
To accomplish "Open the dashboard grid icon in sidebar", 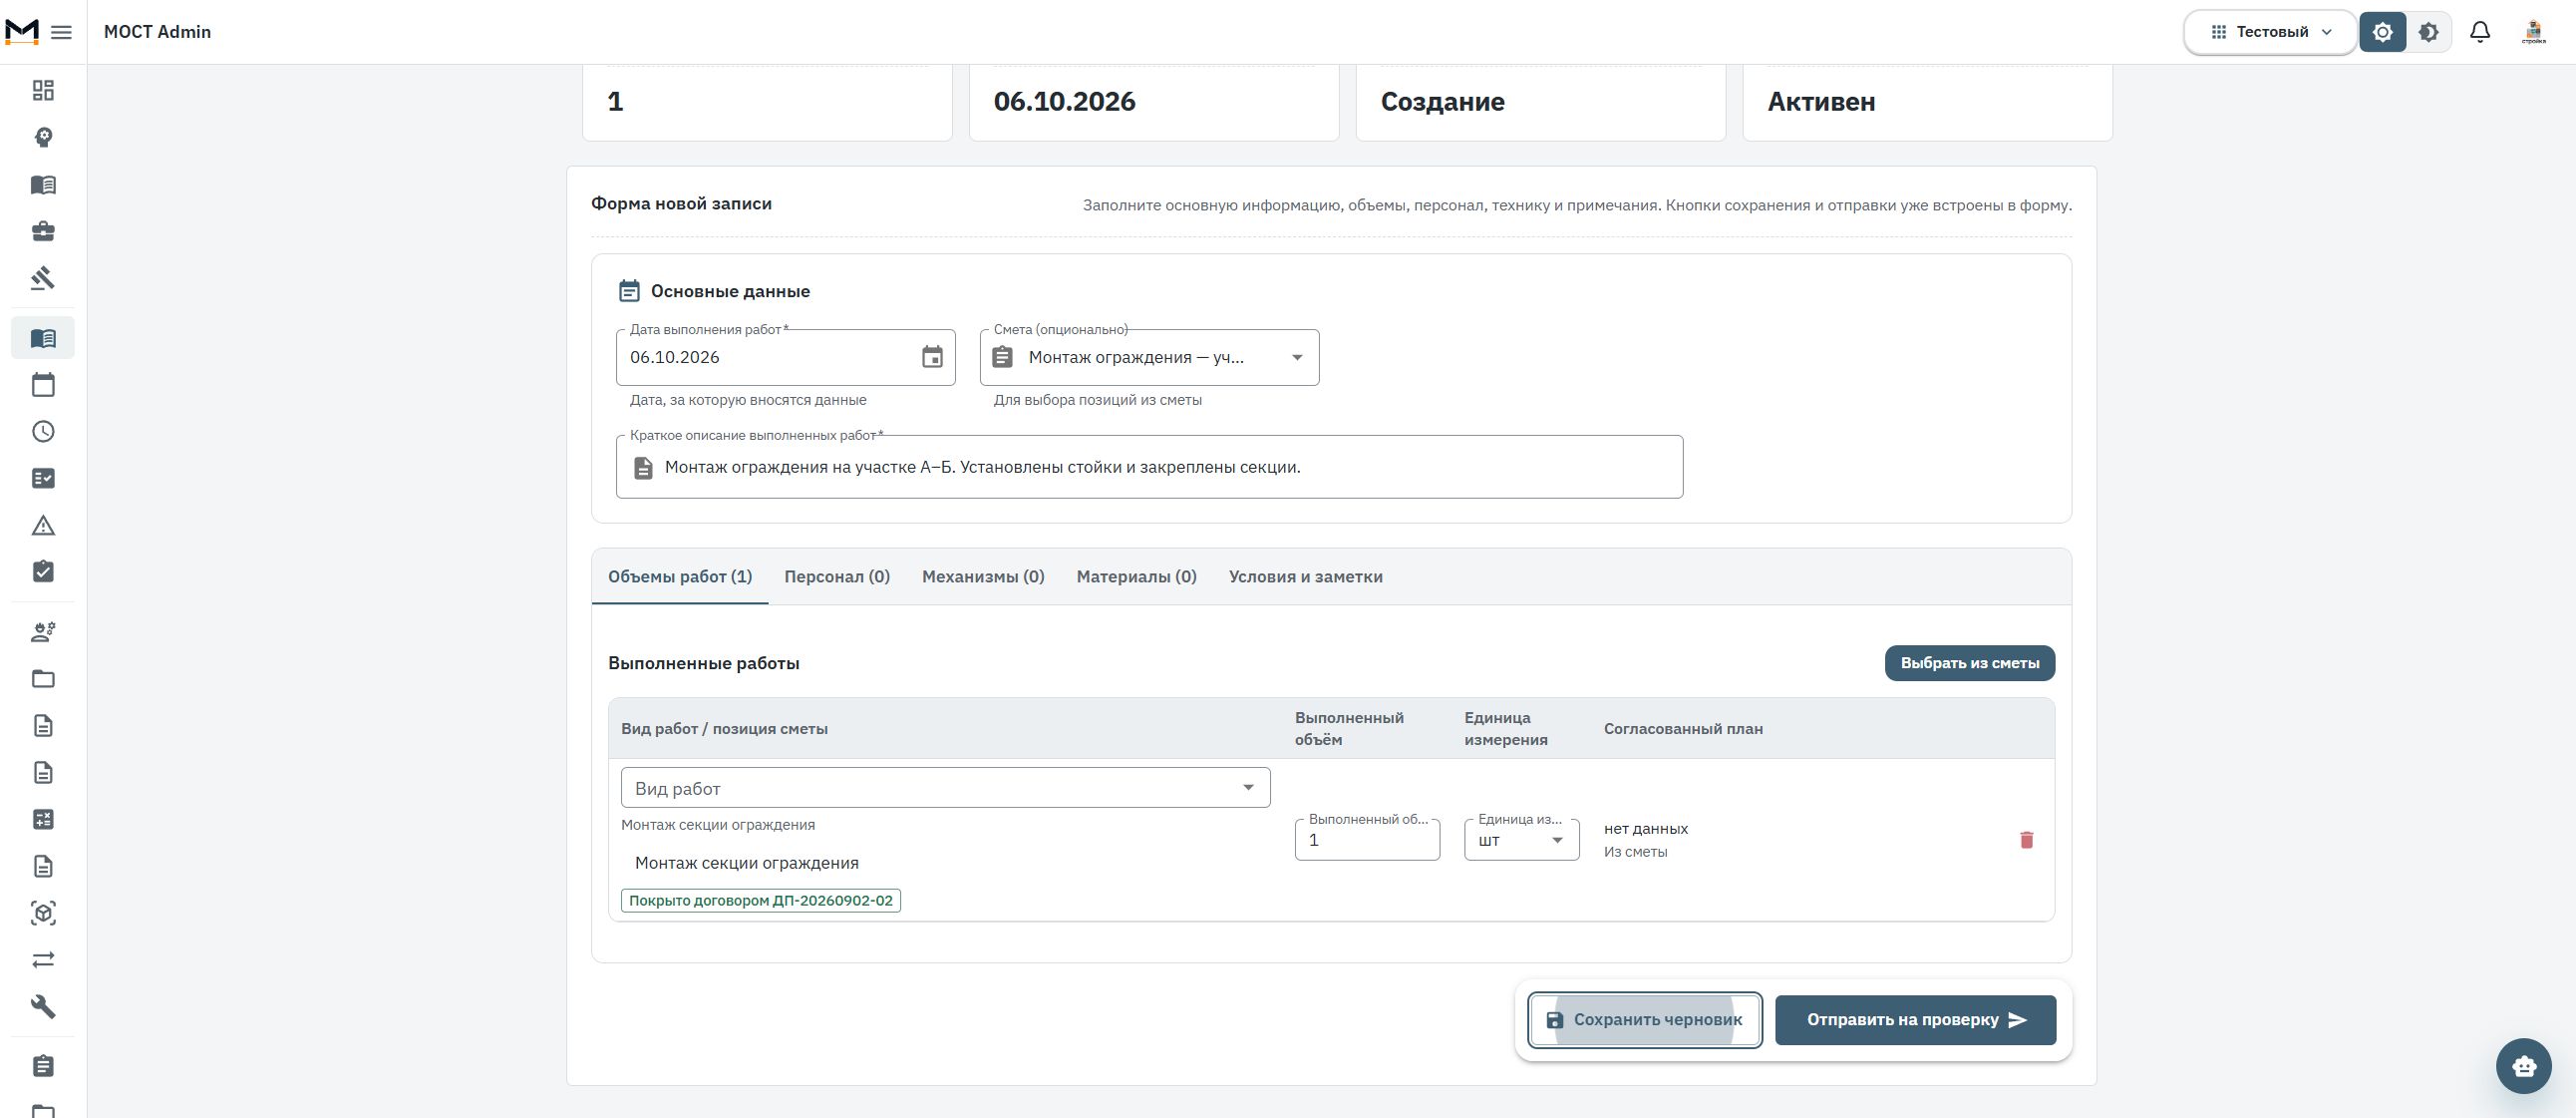I will tap(43, 91).
